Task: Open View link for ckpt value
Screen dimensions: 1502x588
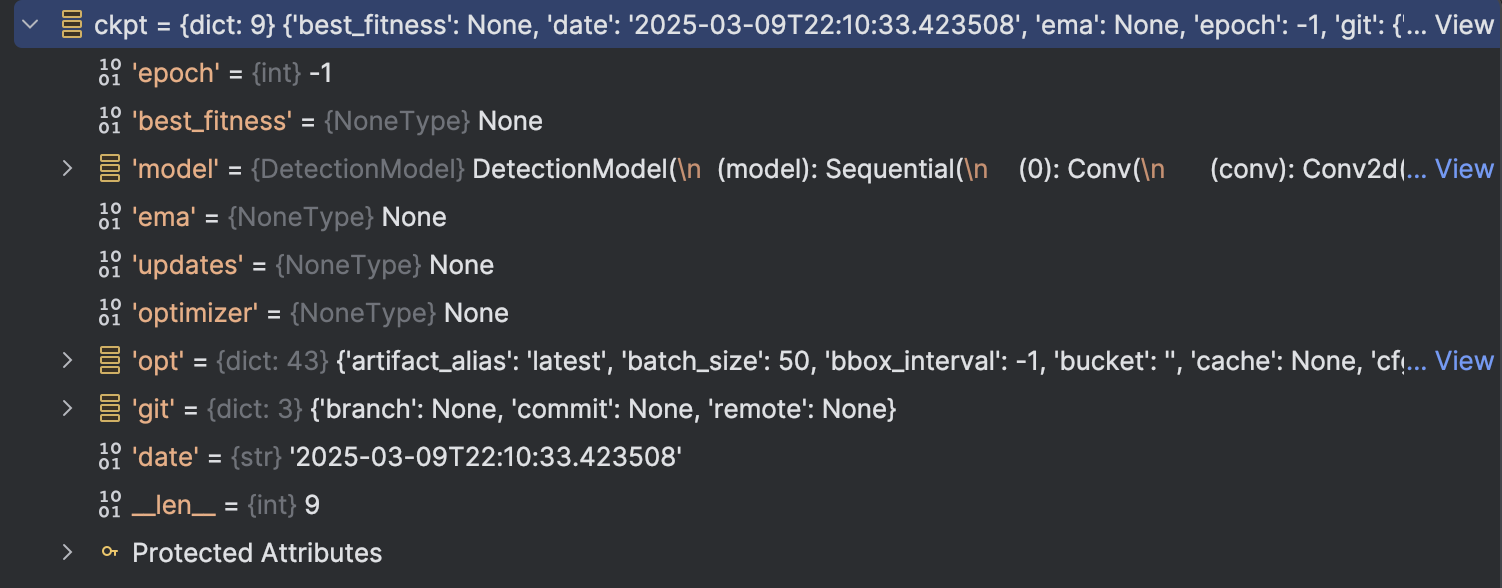Action: pyautogui.click(x=1464, y=25)
